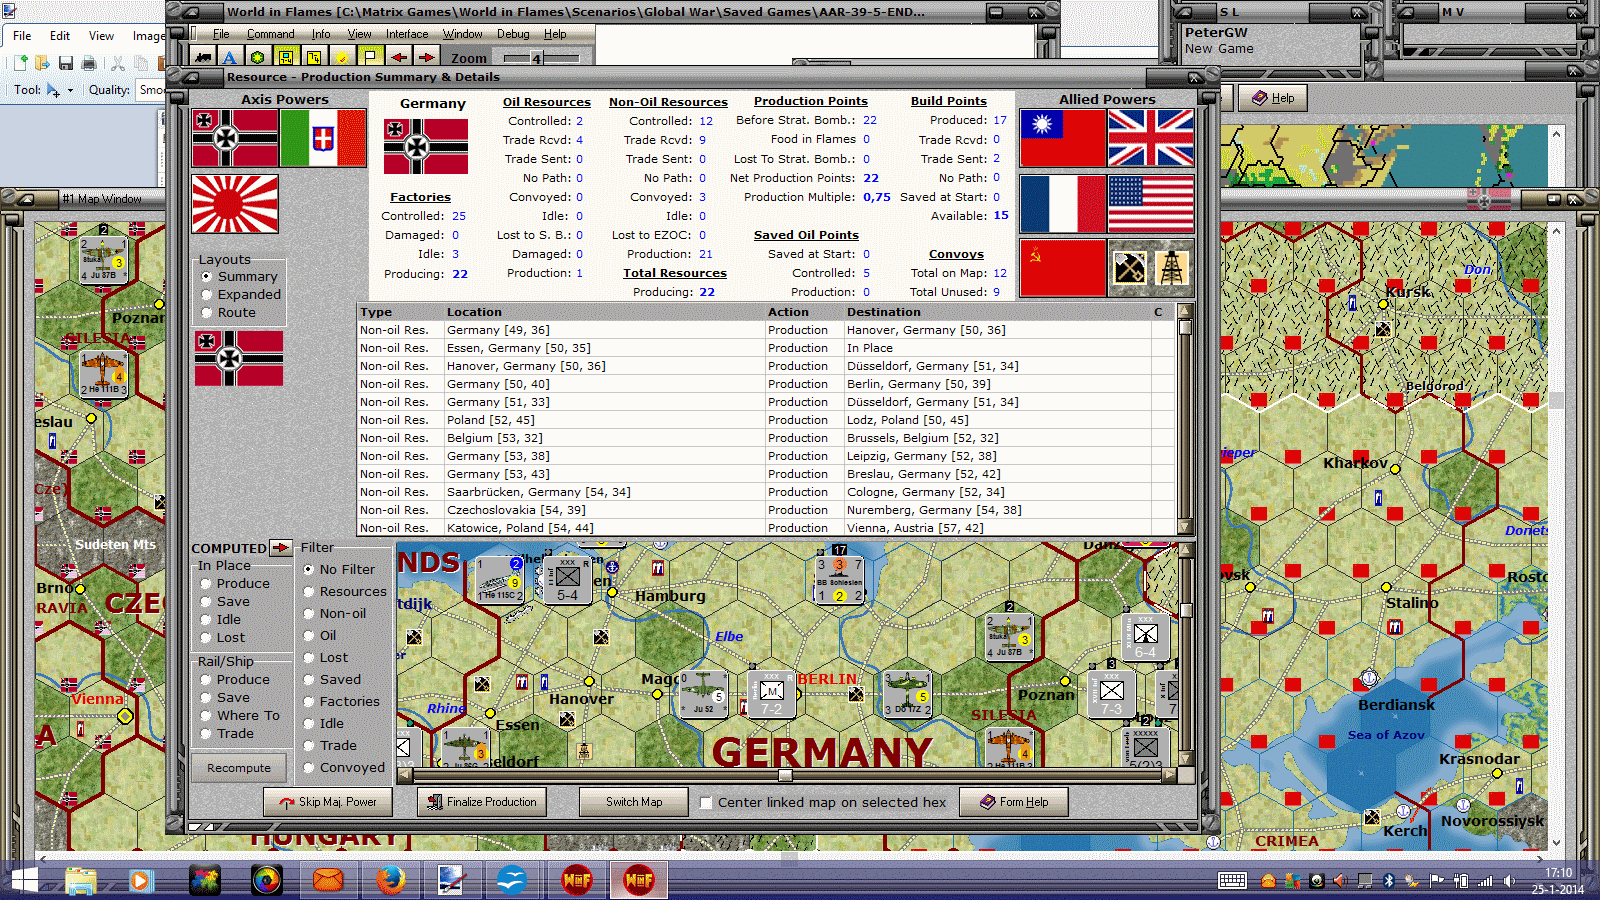The image size is (1600, 900).
Task: Click the blue letter A toolbar icon
Action: click(x=230, y=57)
